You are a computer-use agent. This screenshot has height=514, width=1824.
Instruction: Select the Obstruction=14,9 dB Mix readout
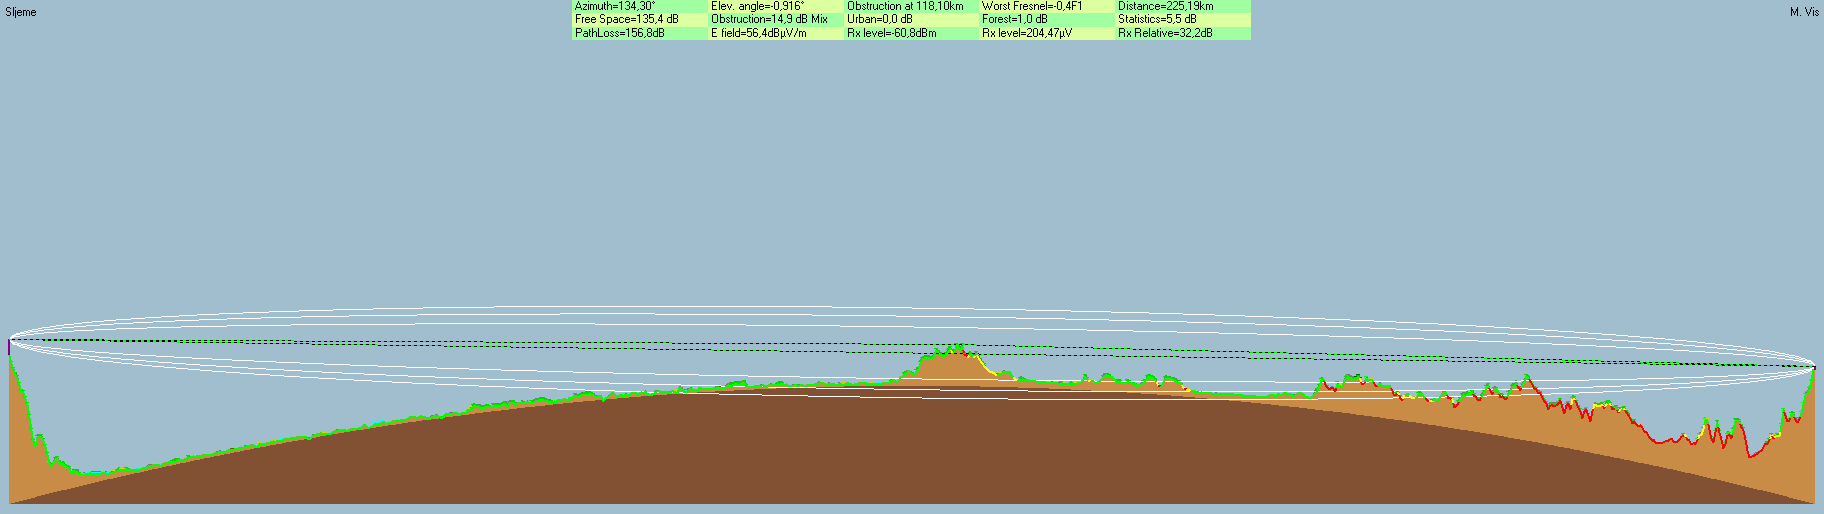[x=769, y=19]
